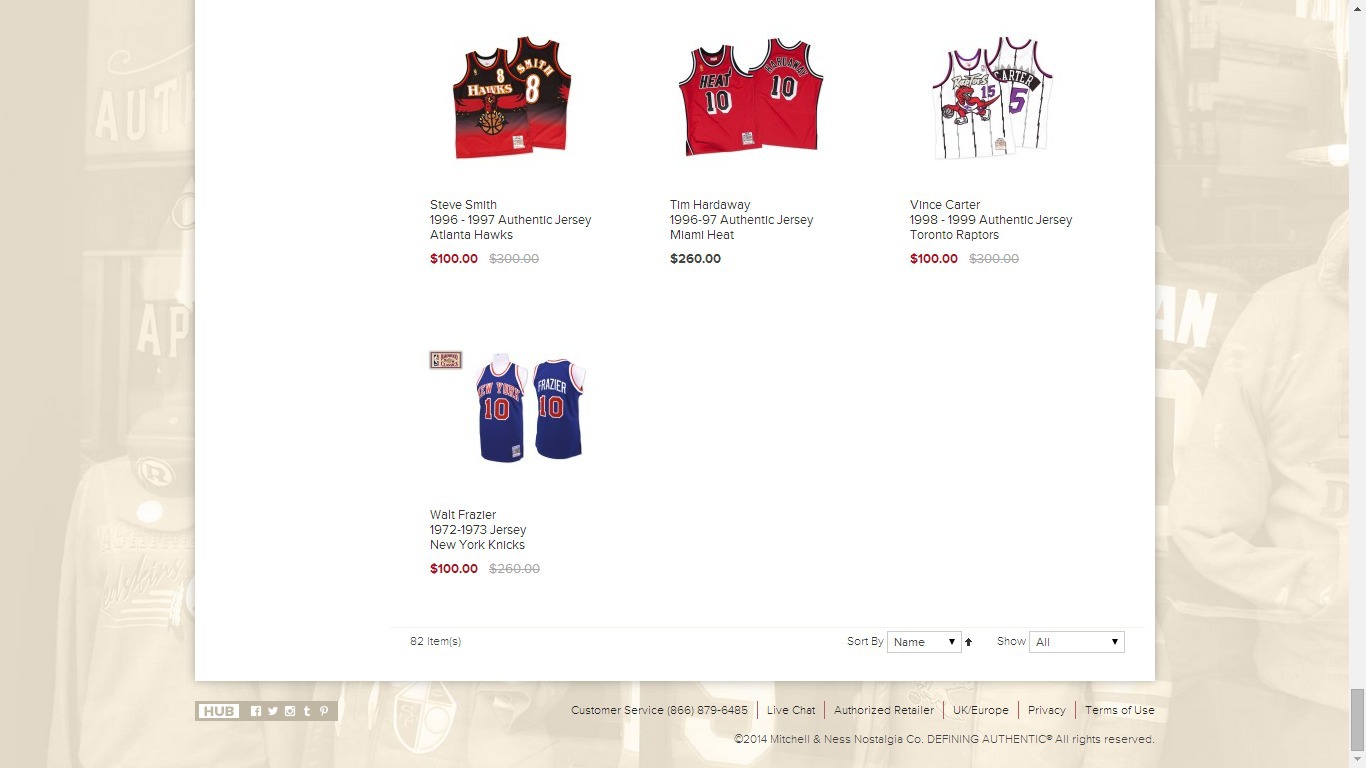
Task: Open the Twitter bird icon
Action: (x=273, y=711)
